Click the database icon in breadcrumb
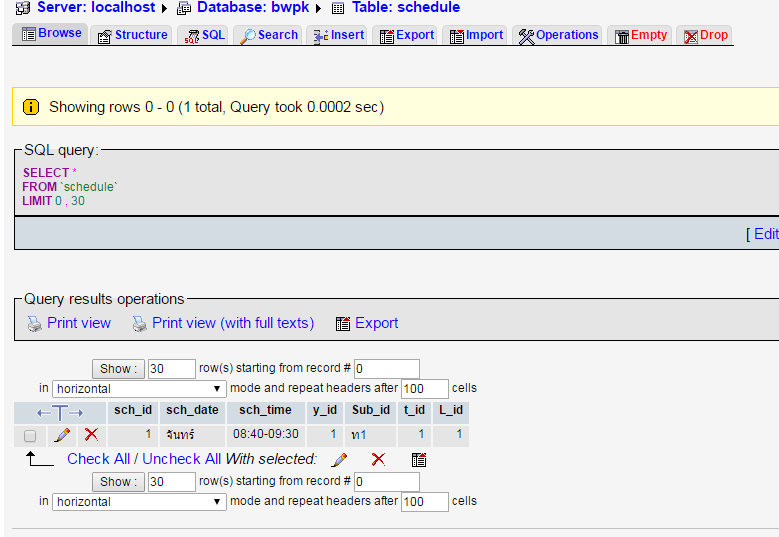Viewport: 779px width, 537px height. click(184, 8)
